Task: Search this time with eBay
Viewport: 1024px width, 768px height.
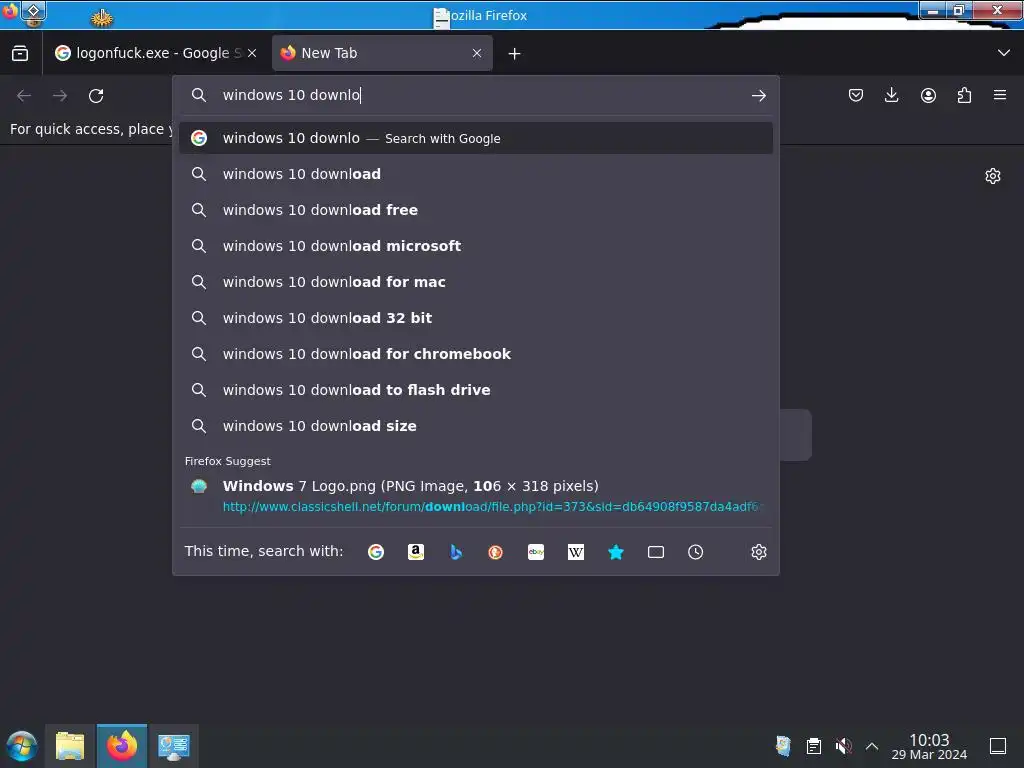Action: tap(536, 552)
